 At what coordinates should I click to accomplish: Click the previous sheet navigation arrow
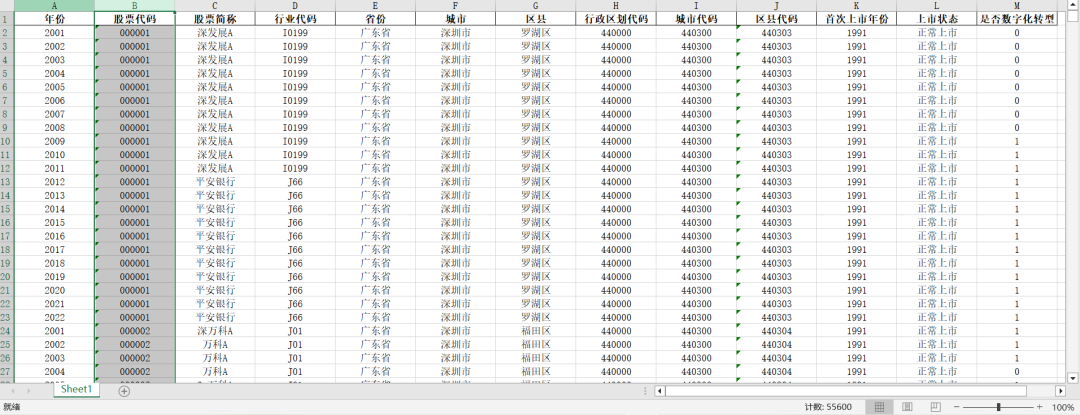[13, 391]
